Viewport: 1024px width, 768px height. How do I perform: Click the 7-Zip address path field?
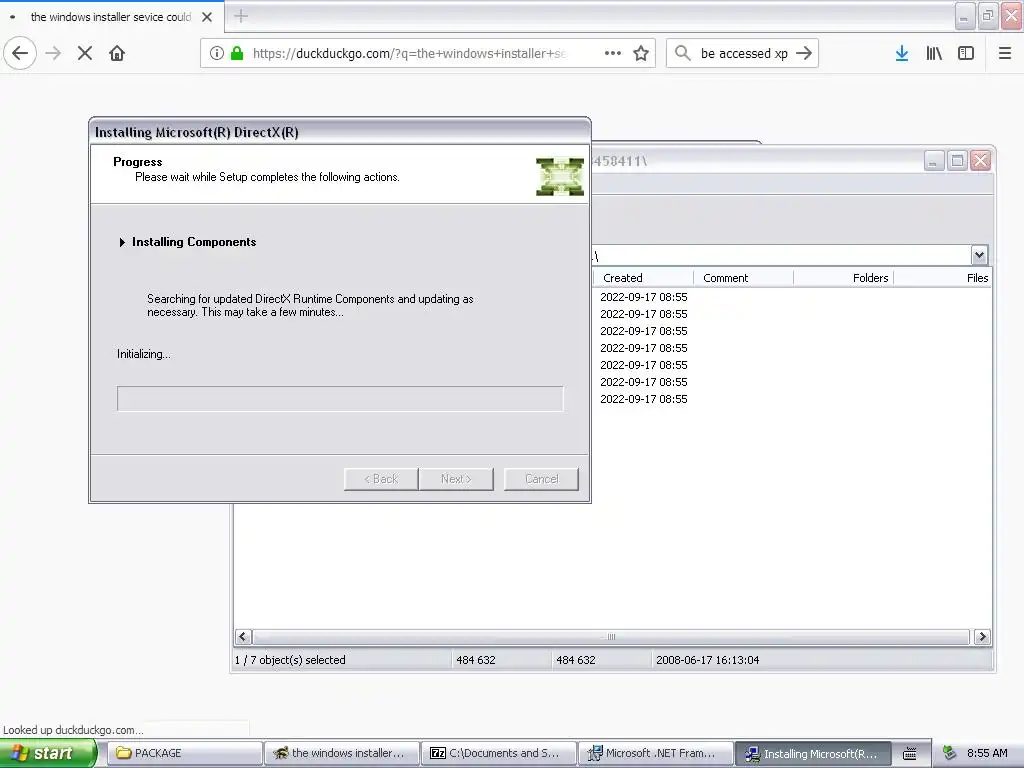(780, 255)
